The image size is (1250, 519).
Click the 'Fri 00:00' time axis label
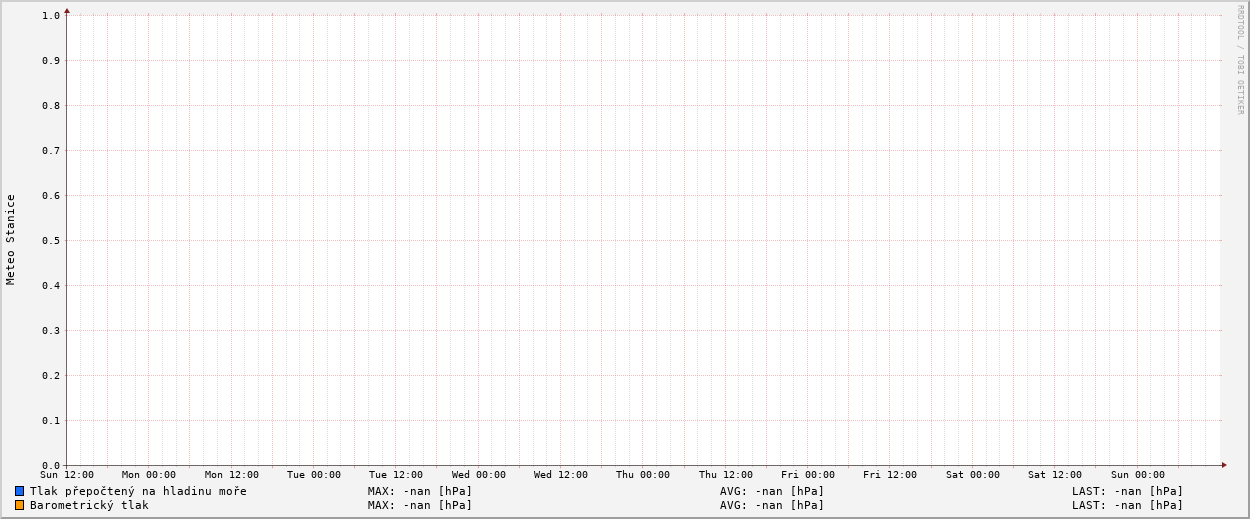click(808, 475)
